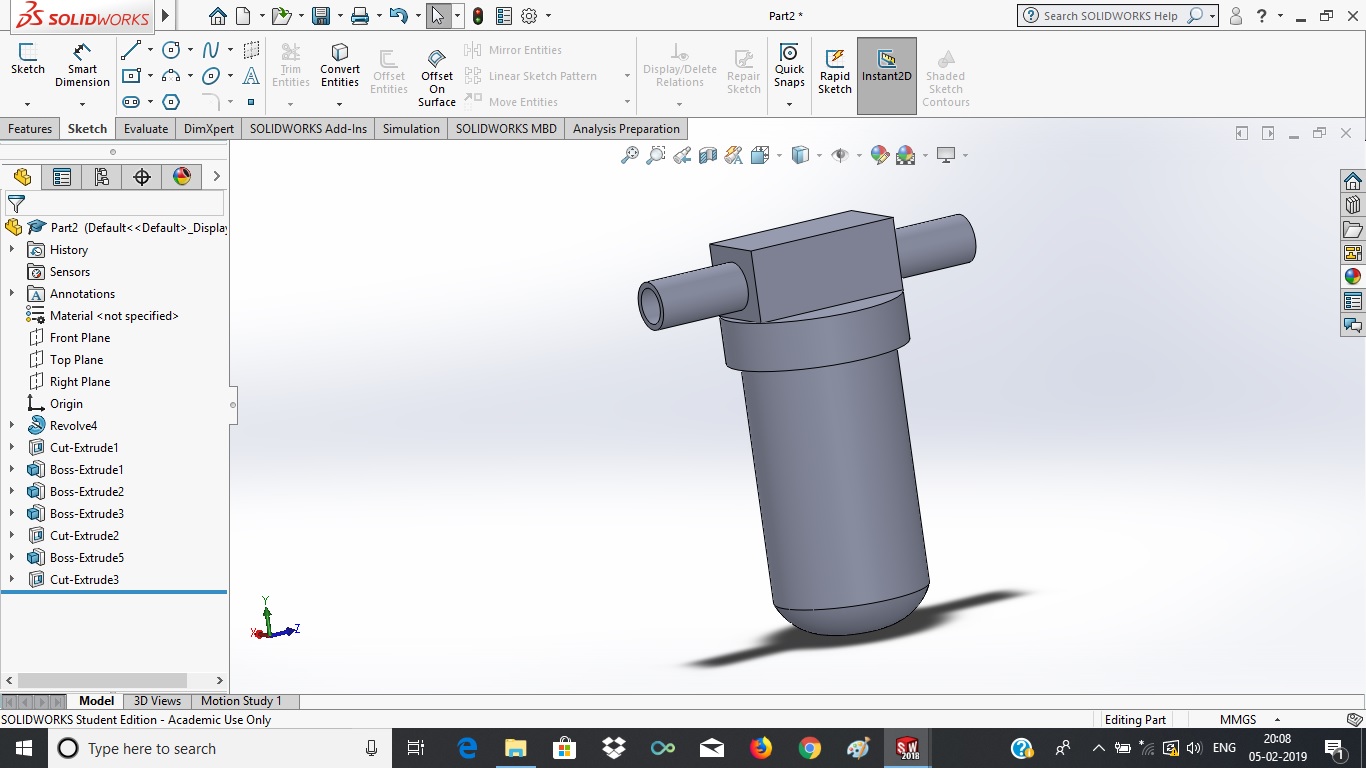Switch to the Features tab

30,129
